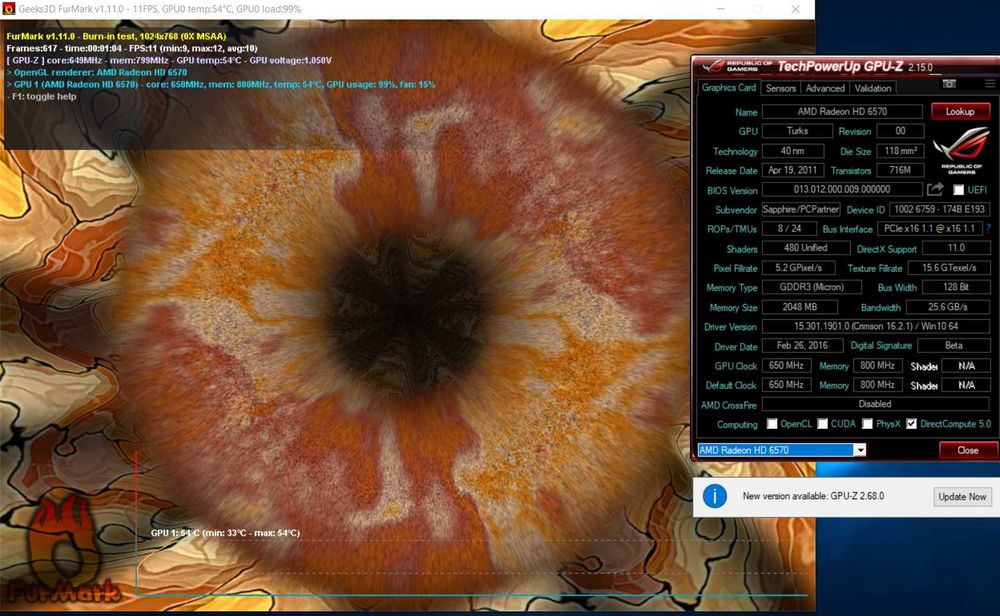The image size is (1000, 616).
Task: Click the Subvendor value Sapphire/PCPartner
Action: tap(800, 209)
